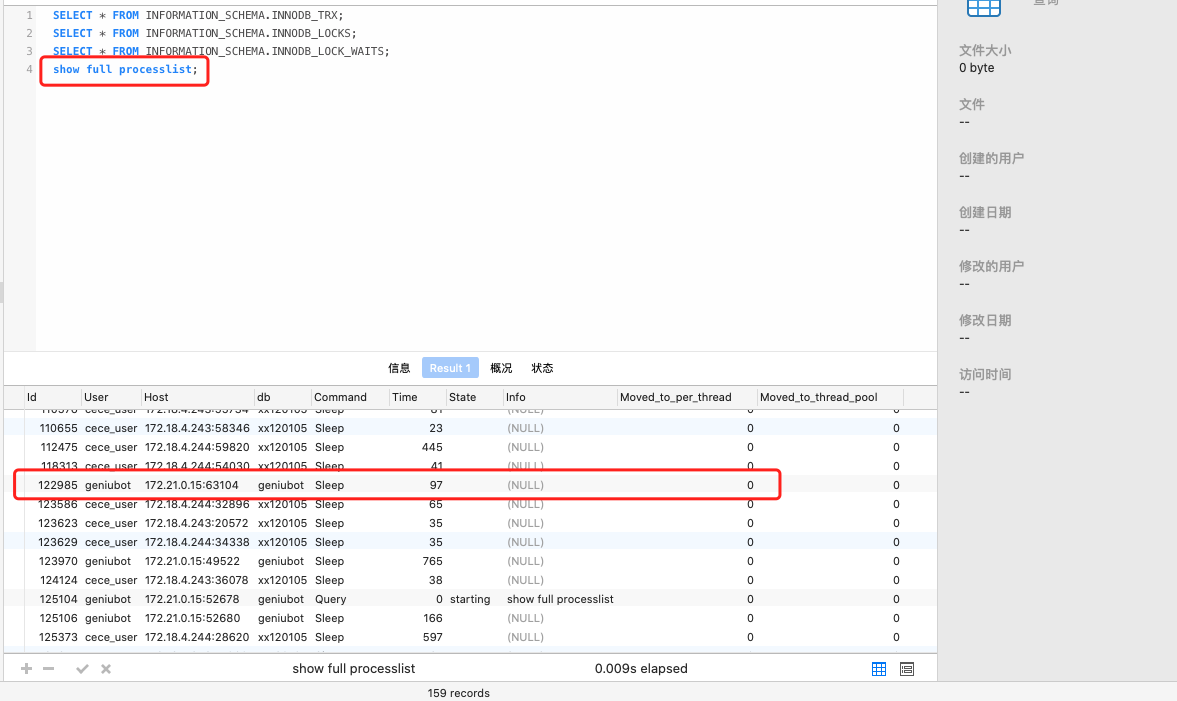Apply changes with checkmark icon

(x=83, y=669)
